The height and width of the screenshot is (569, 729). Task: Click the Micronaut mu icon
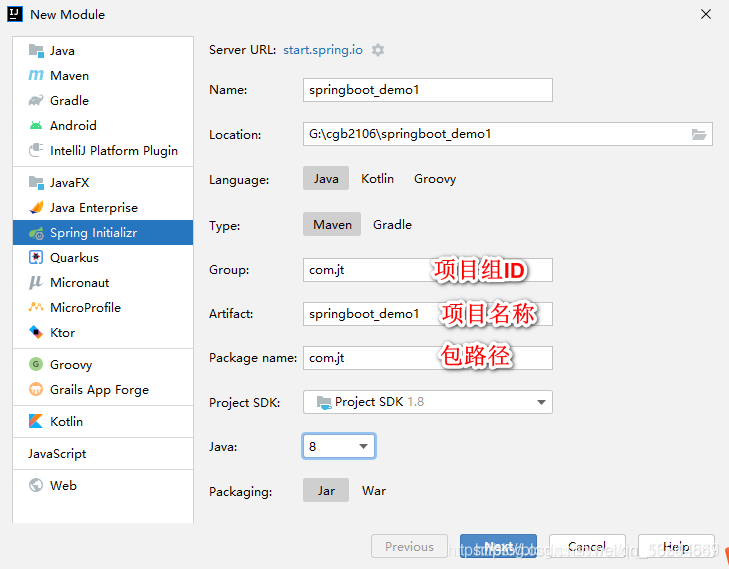(x=36, y=282)
